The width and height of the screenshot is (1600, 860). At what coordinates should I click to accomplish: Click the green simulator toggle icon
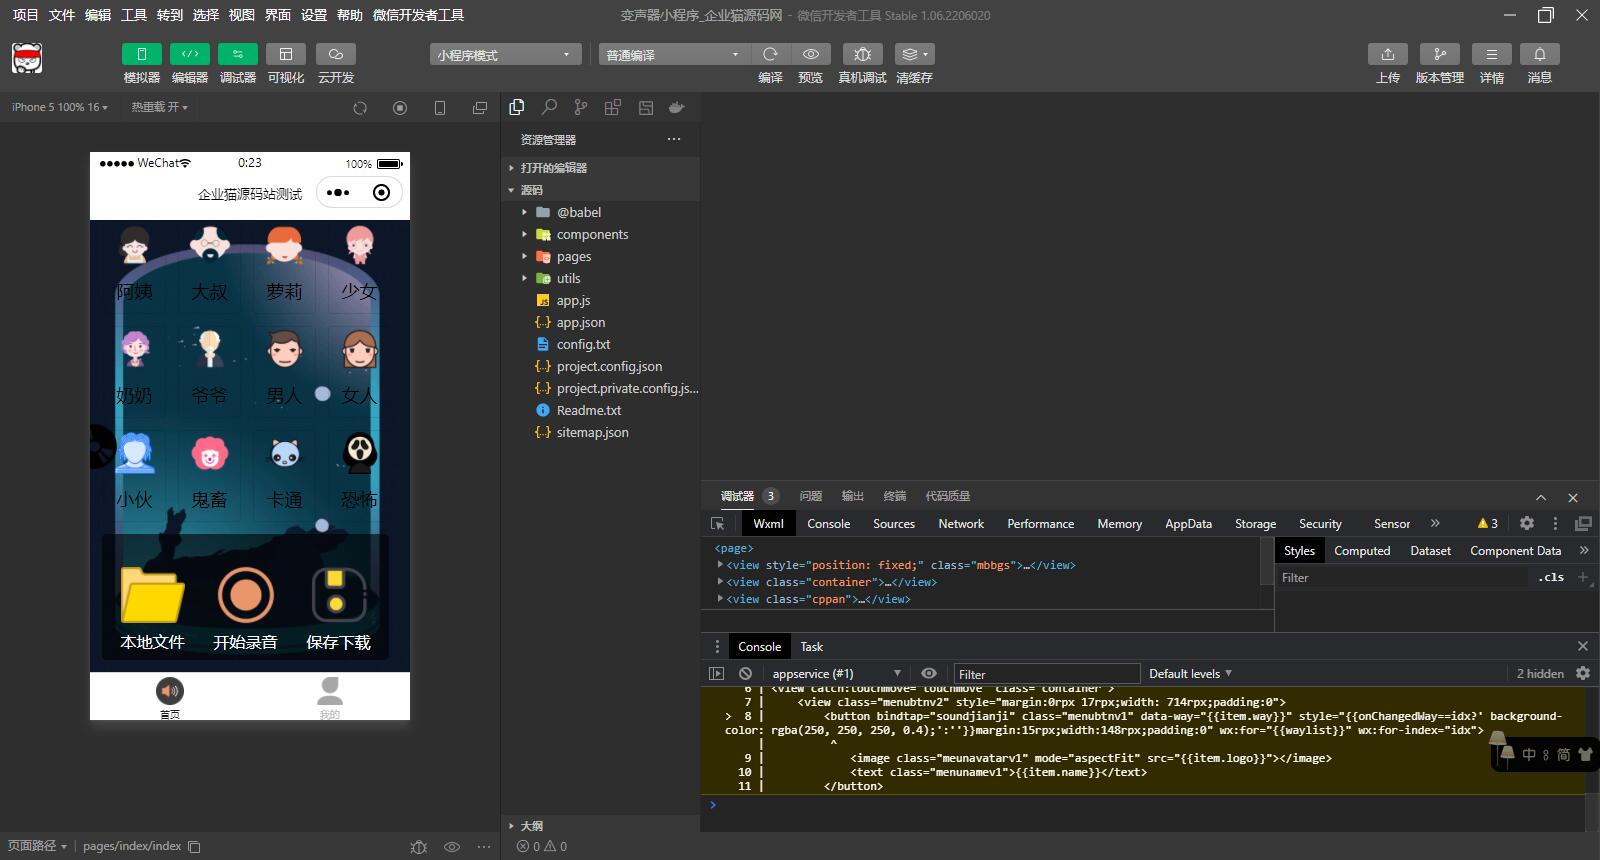[x=141, y=54]
